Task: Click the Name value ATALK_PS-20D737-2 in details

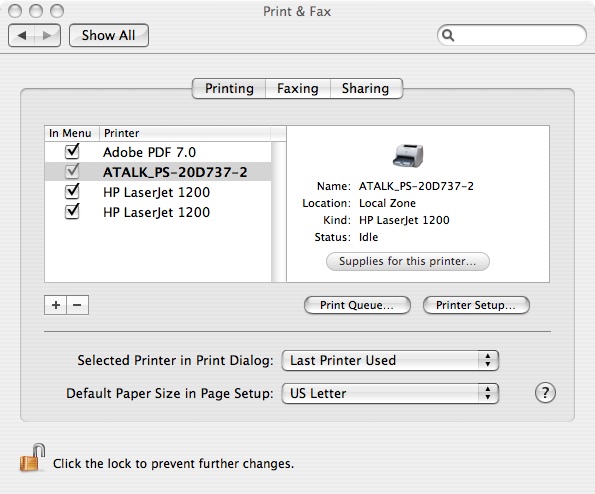Action: 416,186
